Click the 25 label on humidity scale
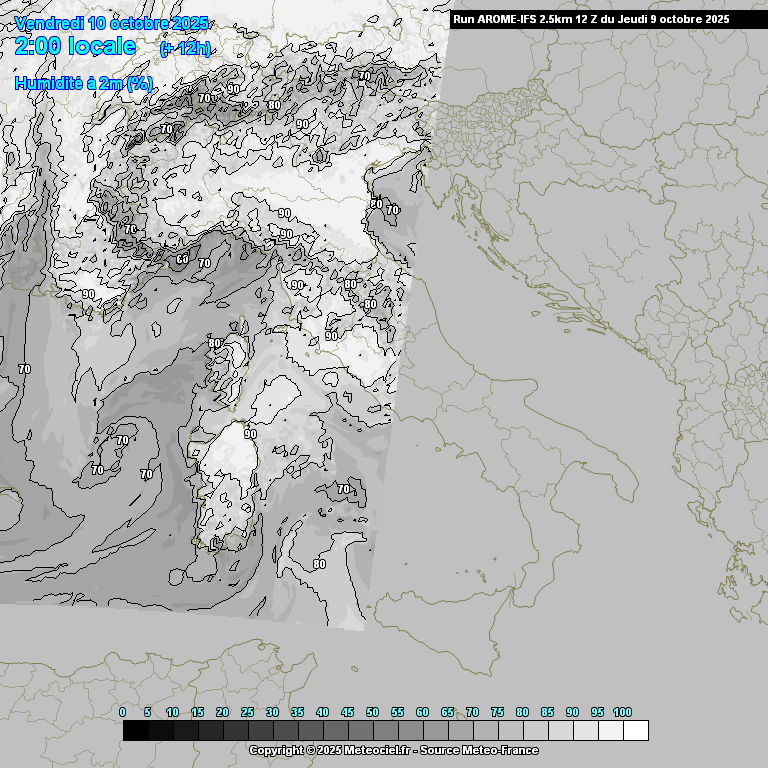Image resolution: width=768 pixels, height=768 pixels. (247, 712)
